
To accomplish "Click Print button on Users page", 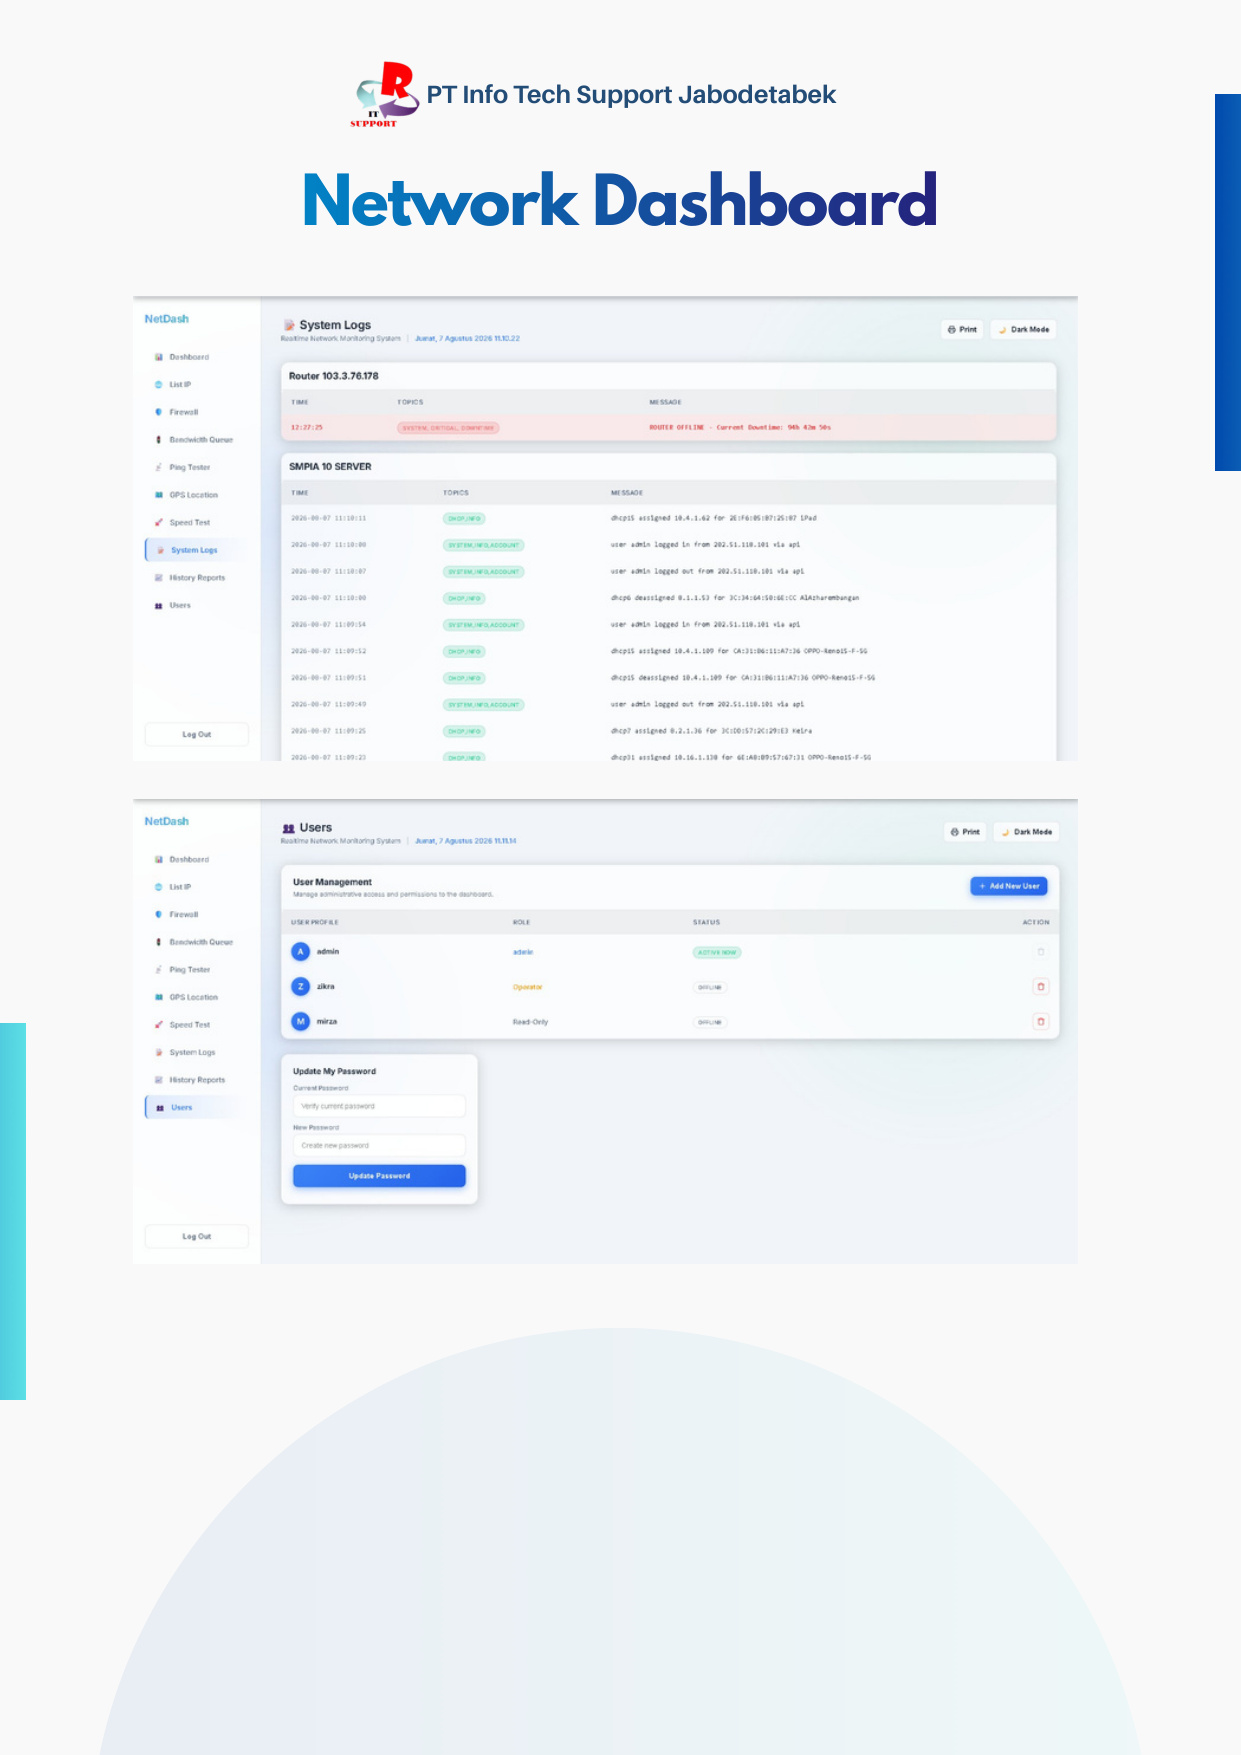I will pyautogui.click(x=965, y=832).
